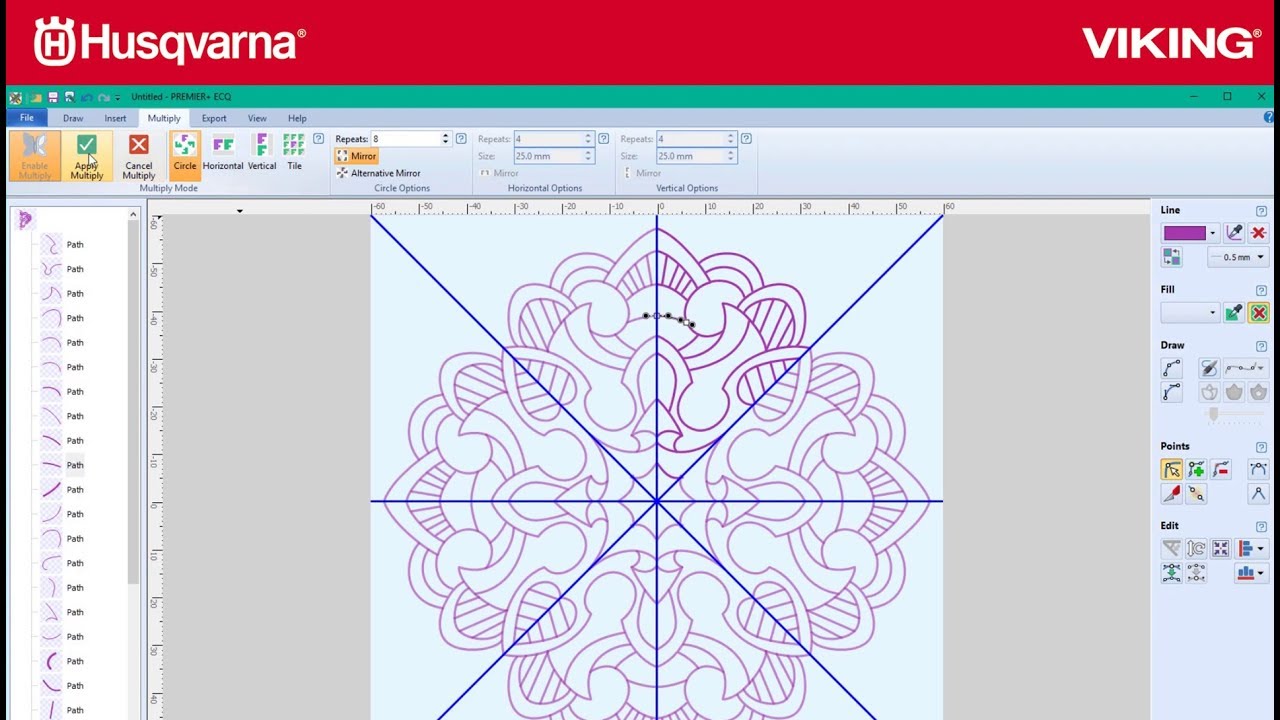This screenshot has width=1280, height=720.
Task: Click the insert points tool
Action: click(1196, 470)
